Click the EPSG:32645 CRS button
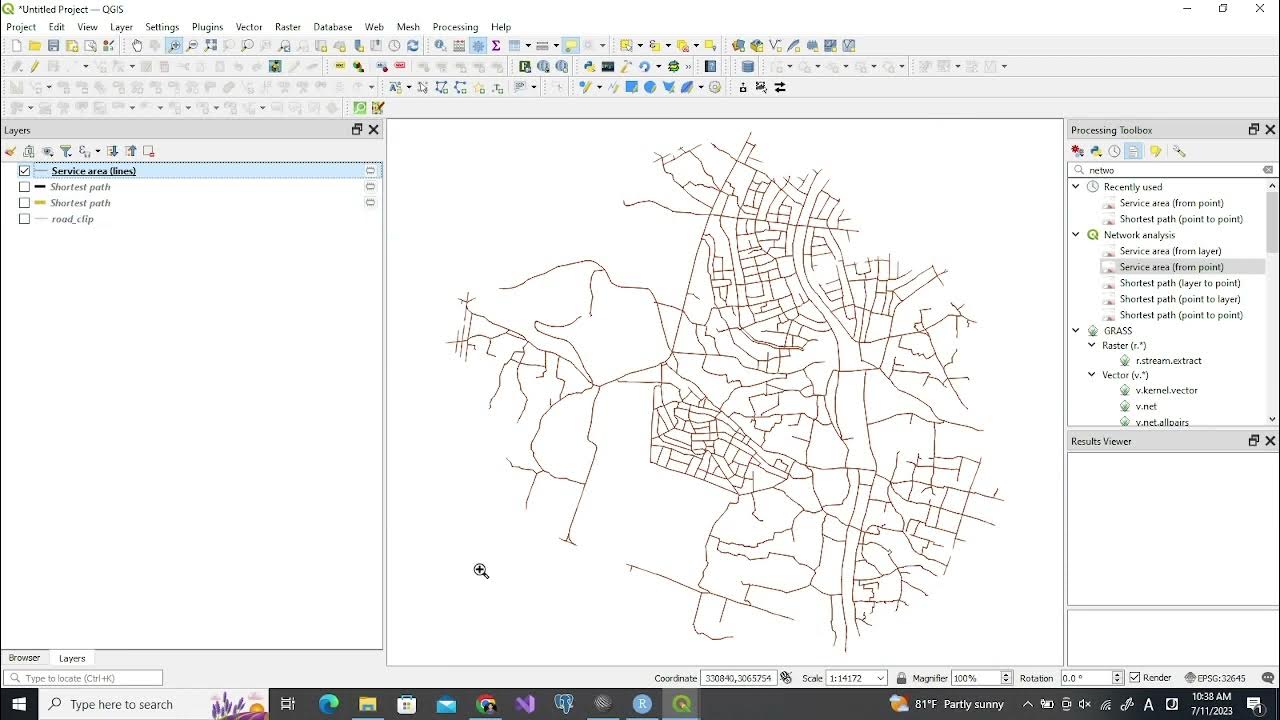 click(x=1214, y=678)
